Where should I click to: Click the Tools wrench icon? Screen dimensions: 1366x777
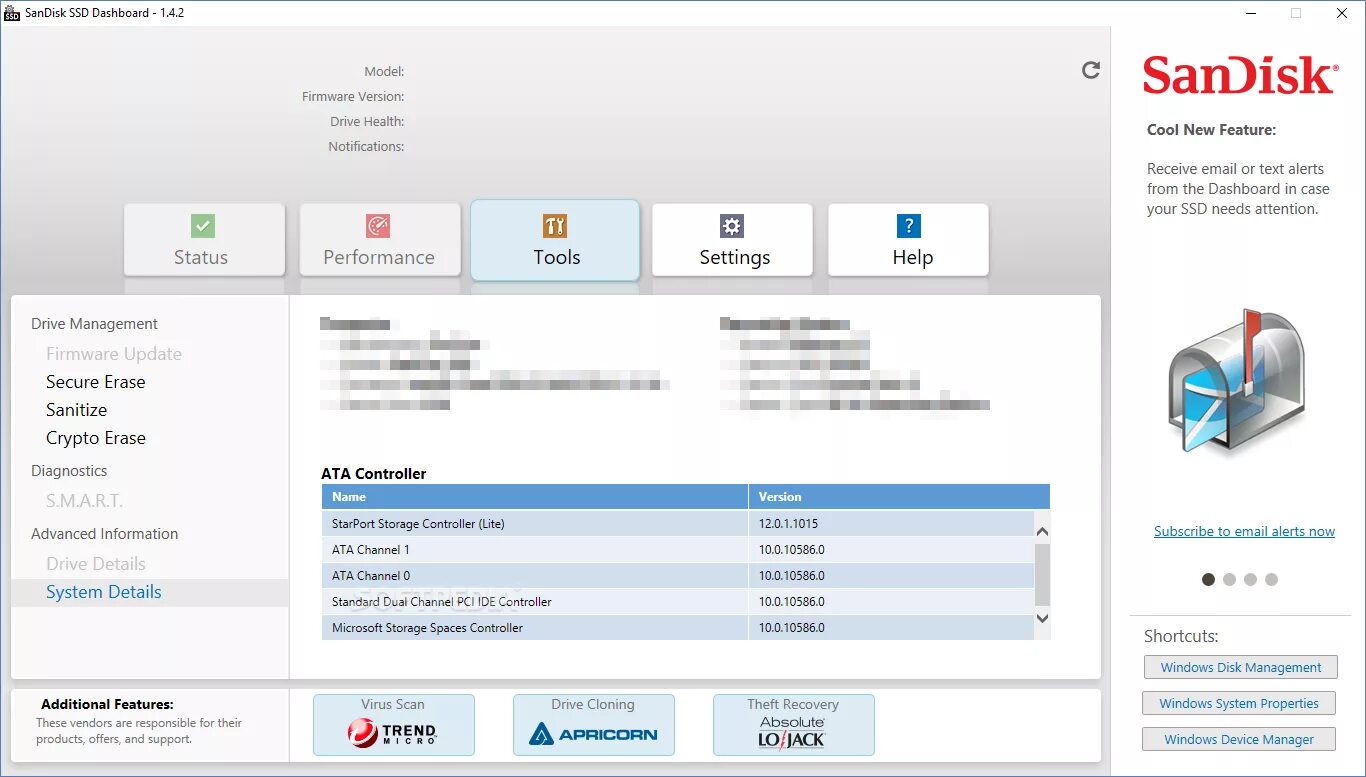coord(556,227)
